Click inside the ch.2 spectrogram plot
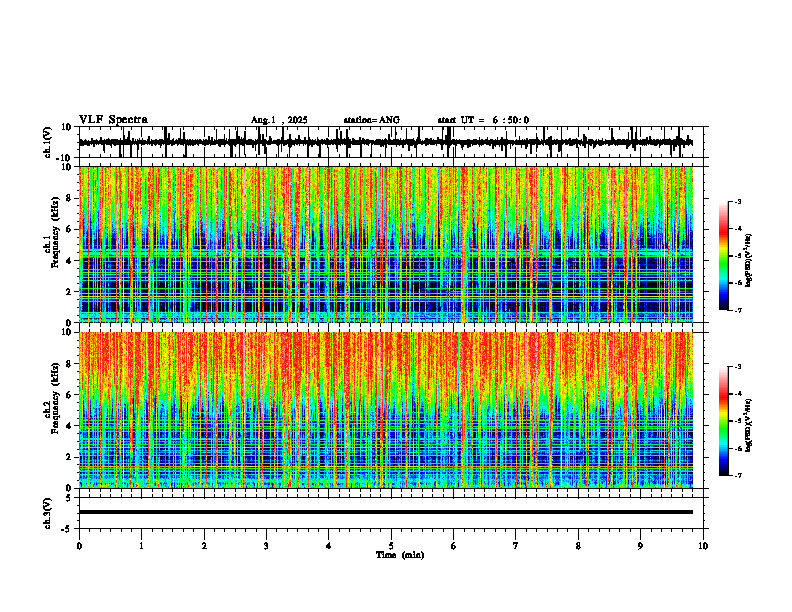The height and width of the screenshot is (612, 792). pos(386,410)
